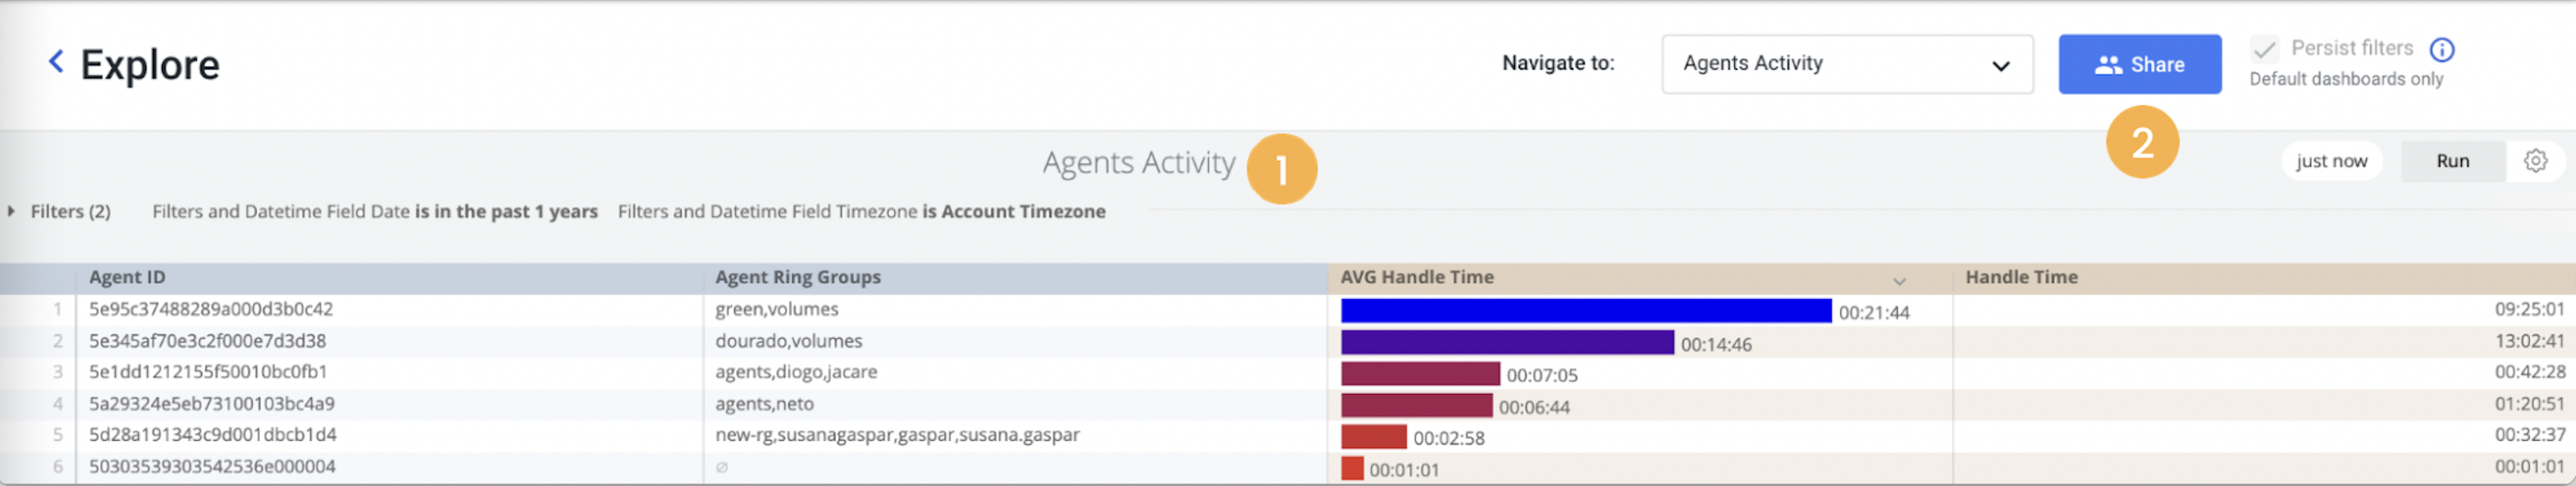Click ring groups cell green,volumes

click(776, 309)
